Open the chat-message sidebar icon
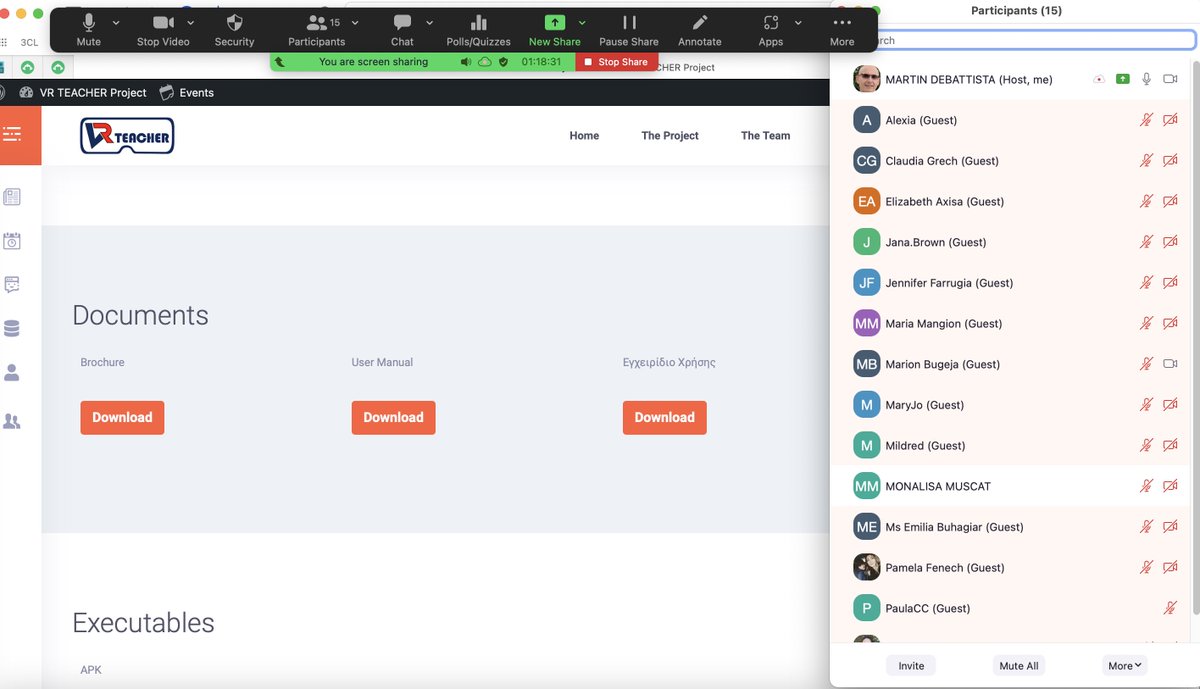 [12, 285]
